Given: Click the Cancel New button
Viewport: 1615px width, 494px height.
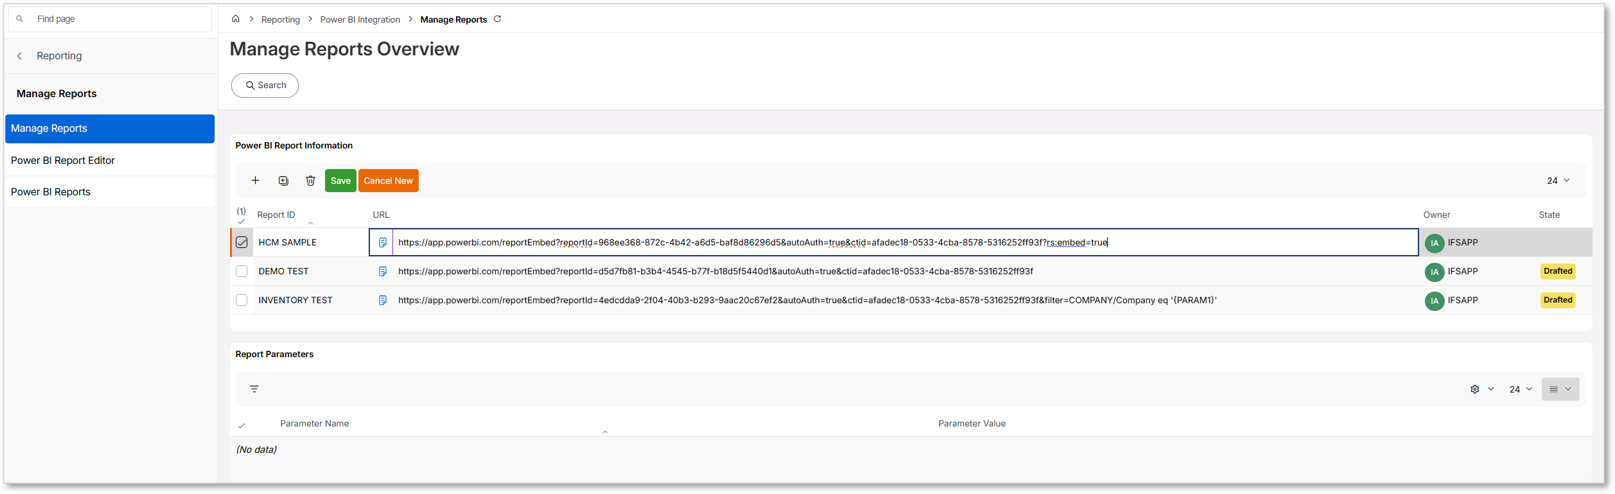Looking at the screenshot, I should [388, 181].
